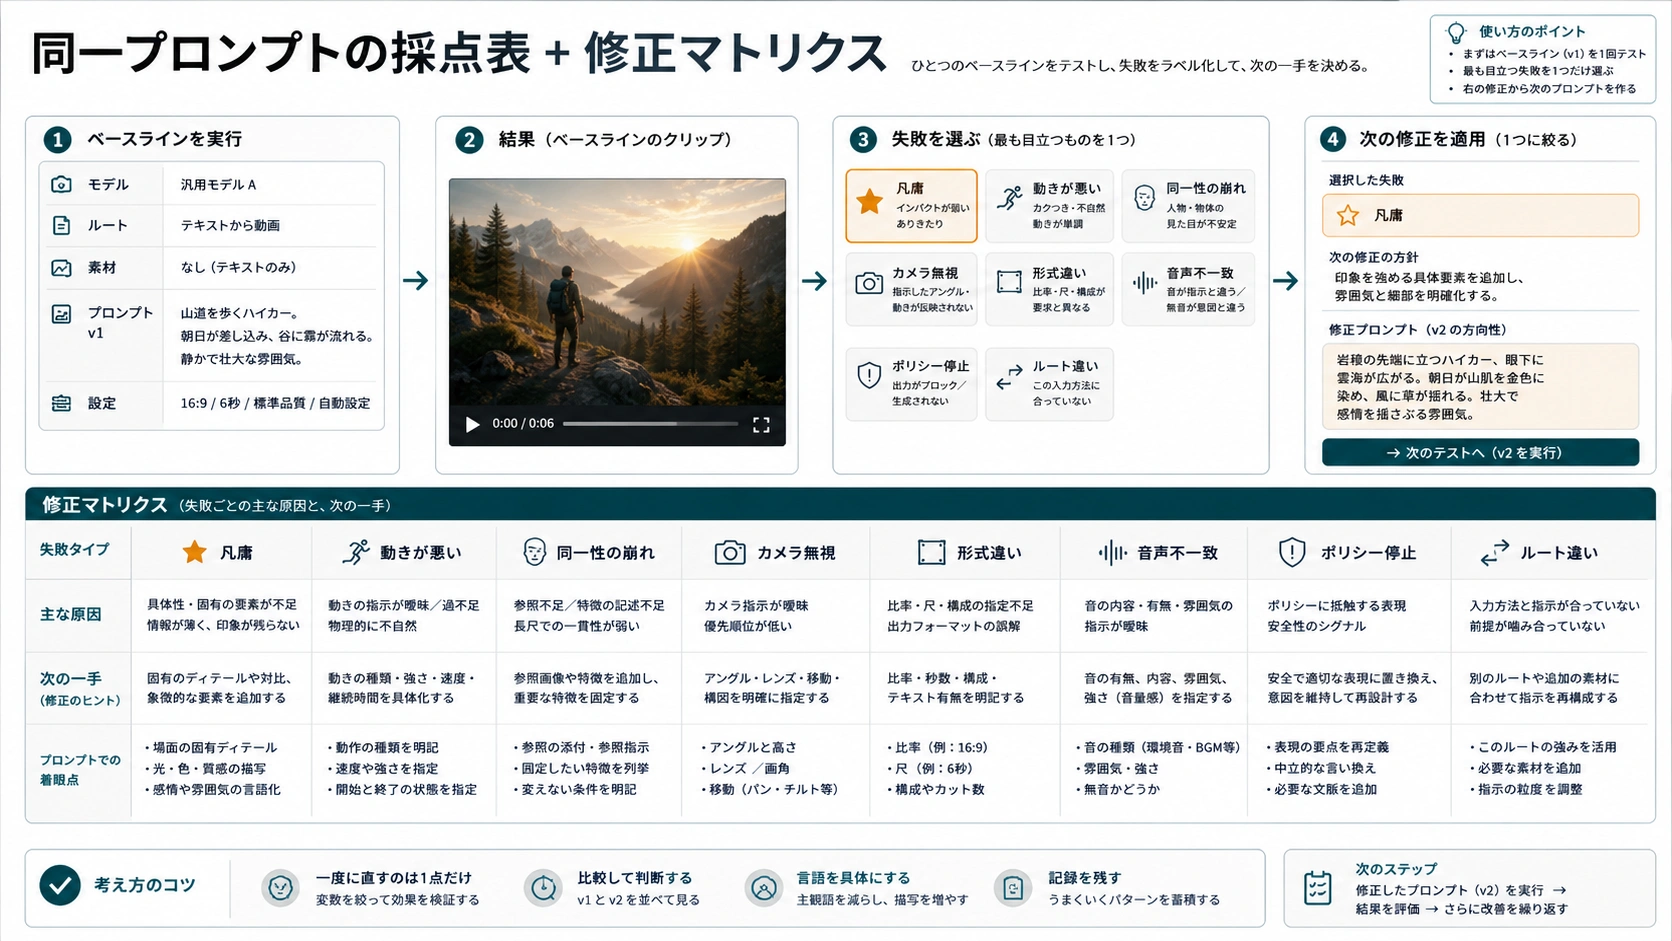
Task: Click the video time 0:00 / 0:06
Action: pos(523,424)
